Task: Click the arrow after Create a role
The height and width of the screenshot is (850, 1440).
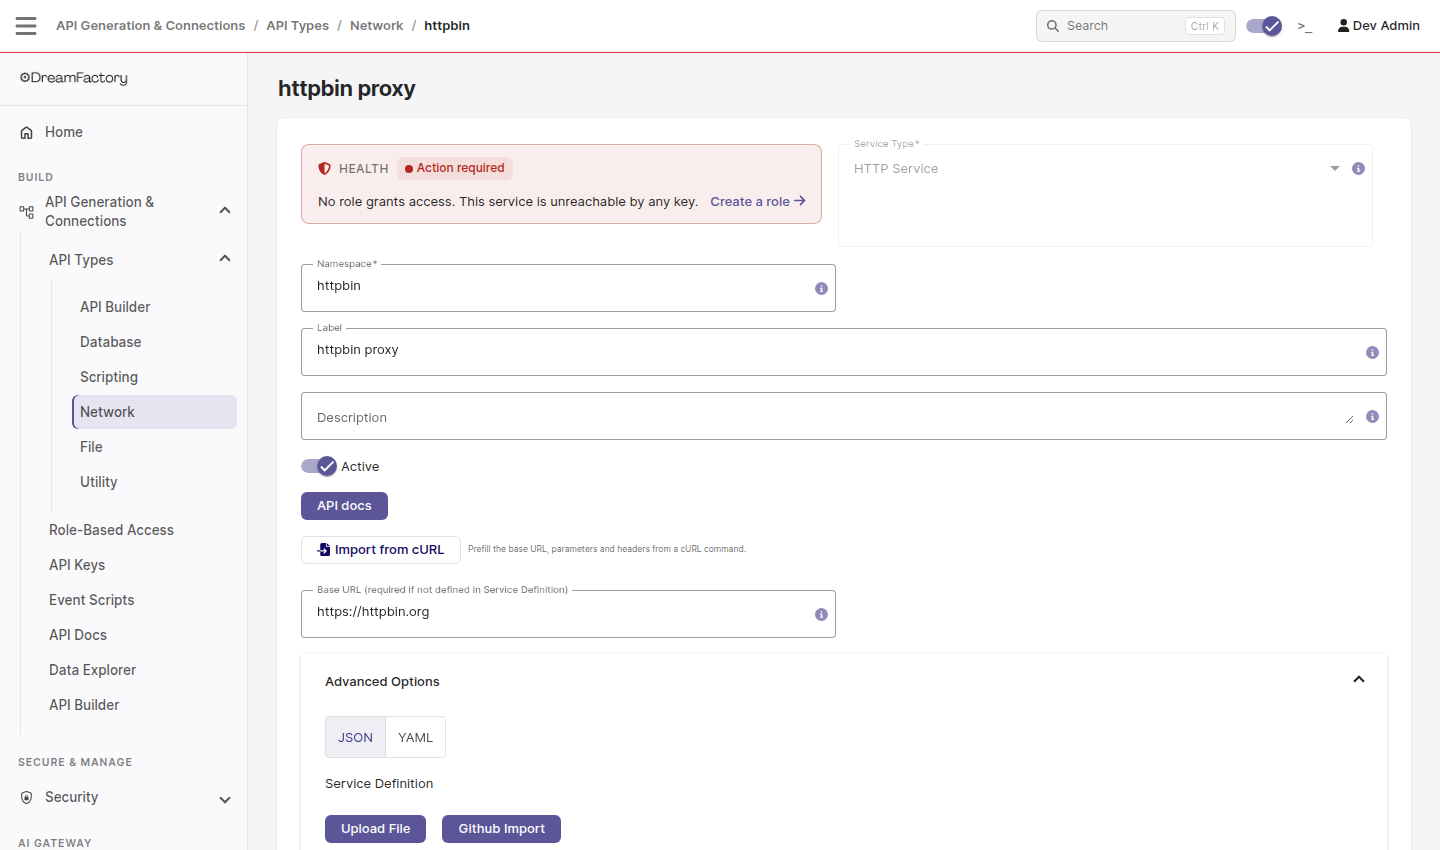Action: pos(800,201)
